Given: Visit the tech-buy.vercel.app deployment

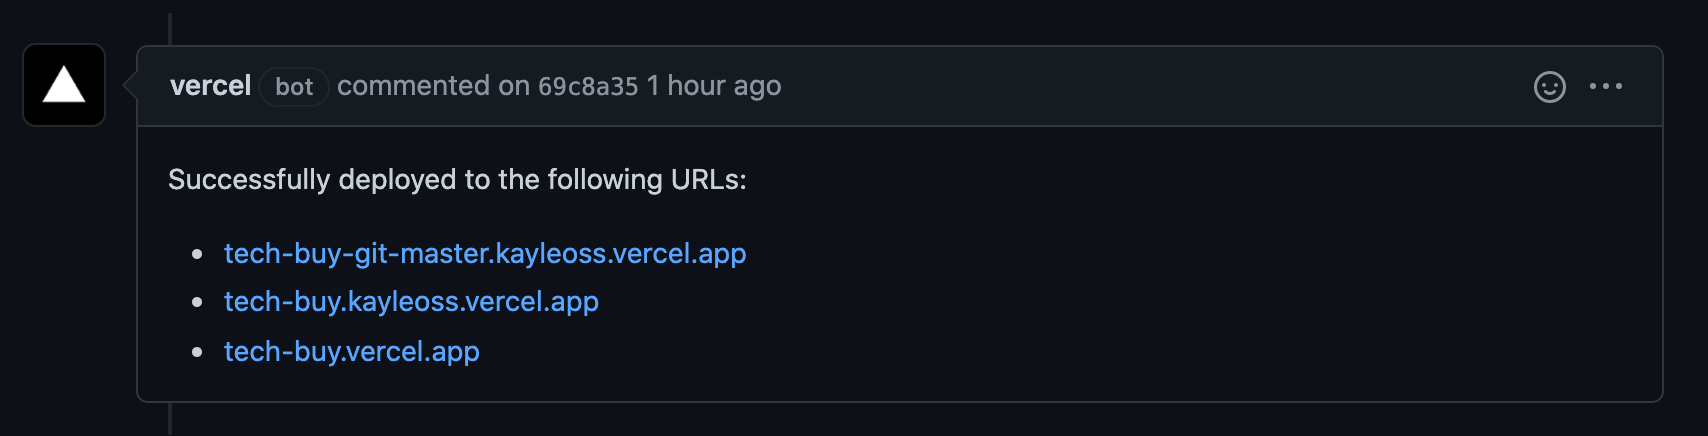Looking at the screenshot, I should (x=352, y=352).
